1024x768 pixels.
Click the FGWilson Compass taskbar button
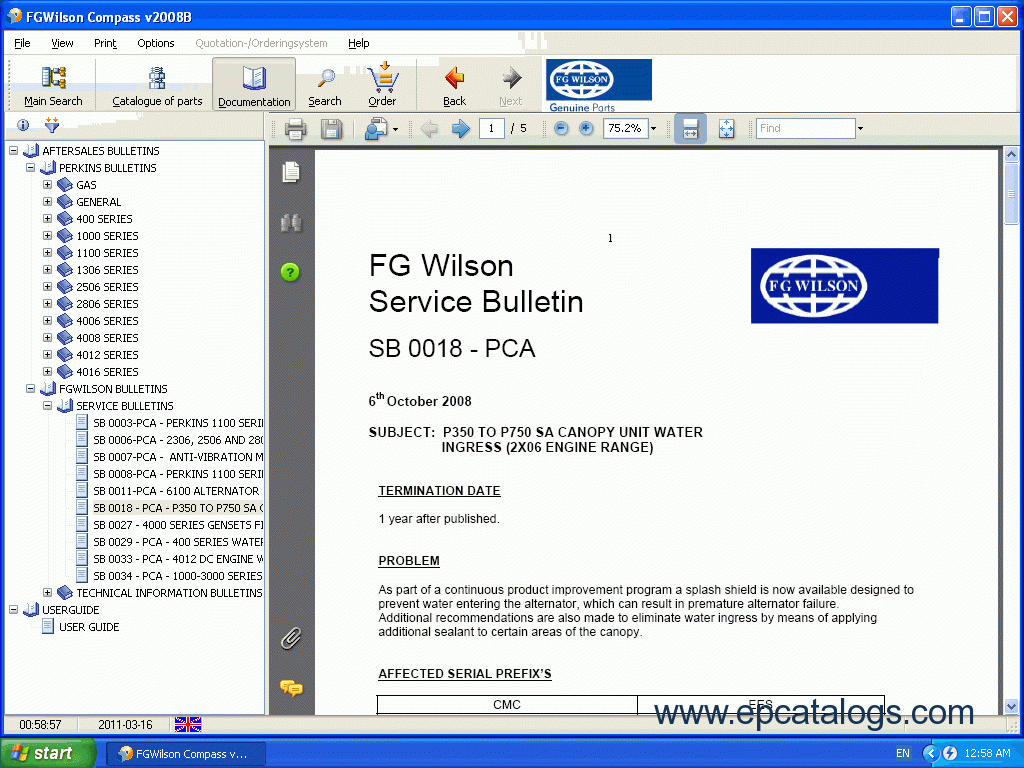[185, 754]
